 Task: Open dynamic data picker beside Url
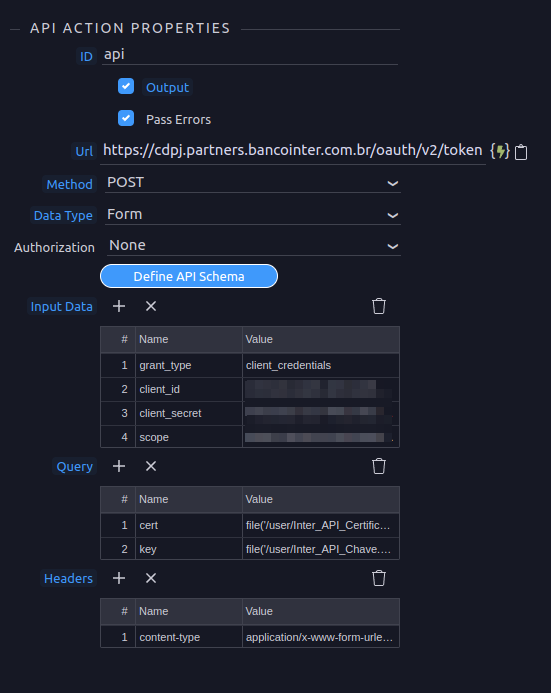[x=500, y=151]
